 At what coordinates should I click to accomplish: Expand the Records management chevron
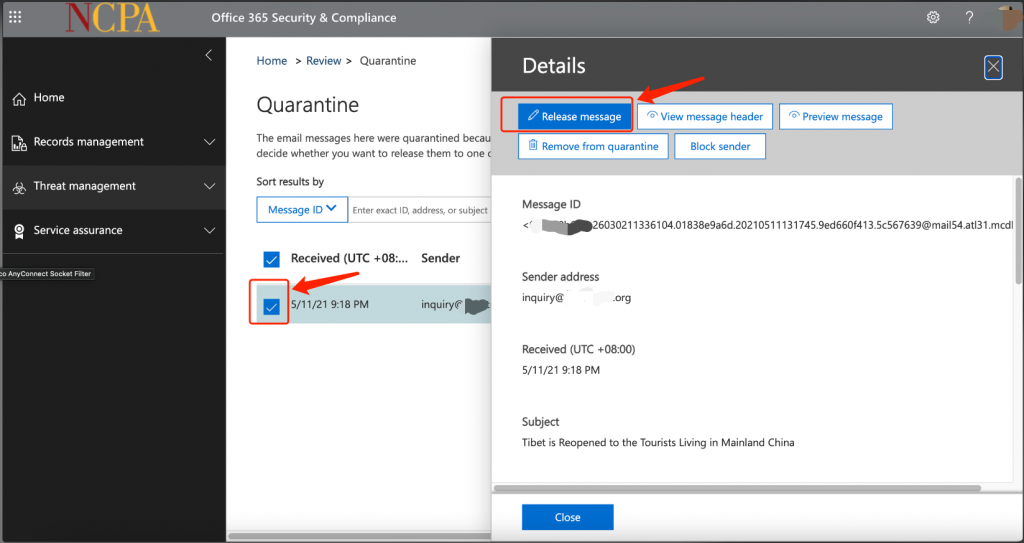pos(209,142)
